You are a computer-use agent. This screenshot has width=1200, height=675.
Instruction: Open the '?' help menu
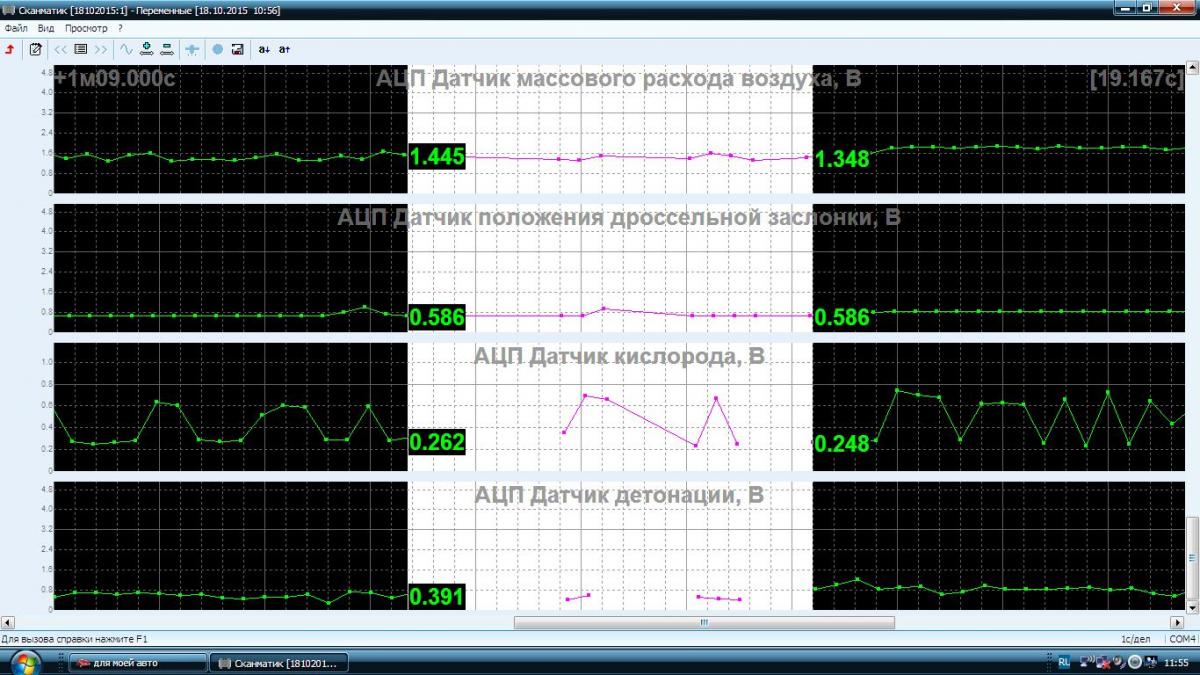coord(120,28)
